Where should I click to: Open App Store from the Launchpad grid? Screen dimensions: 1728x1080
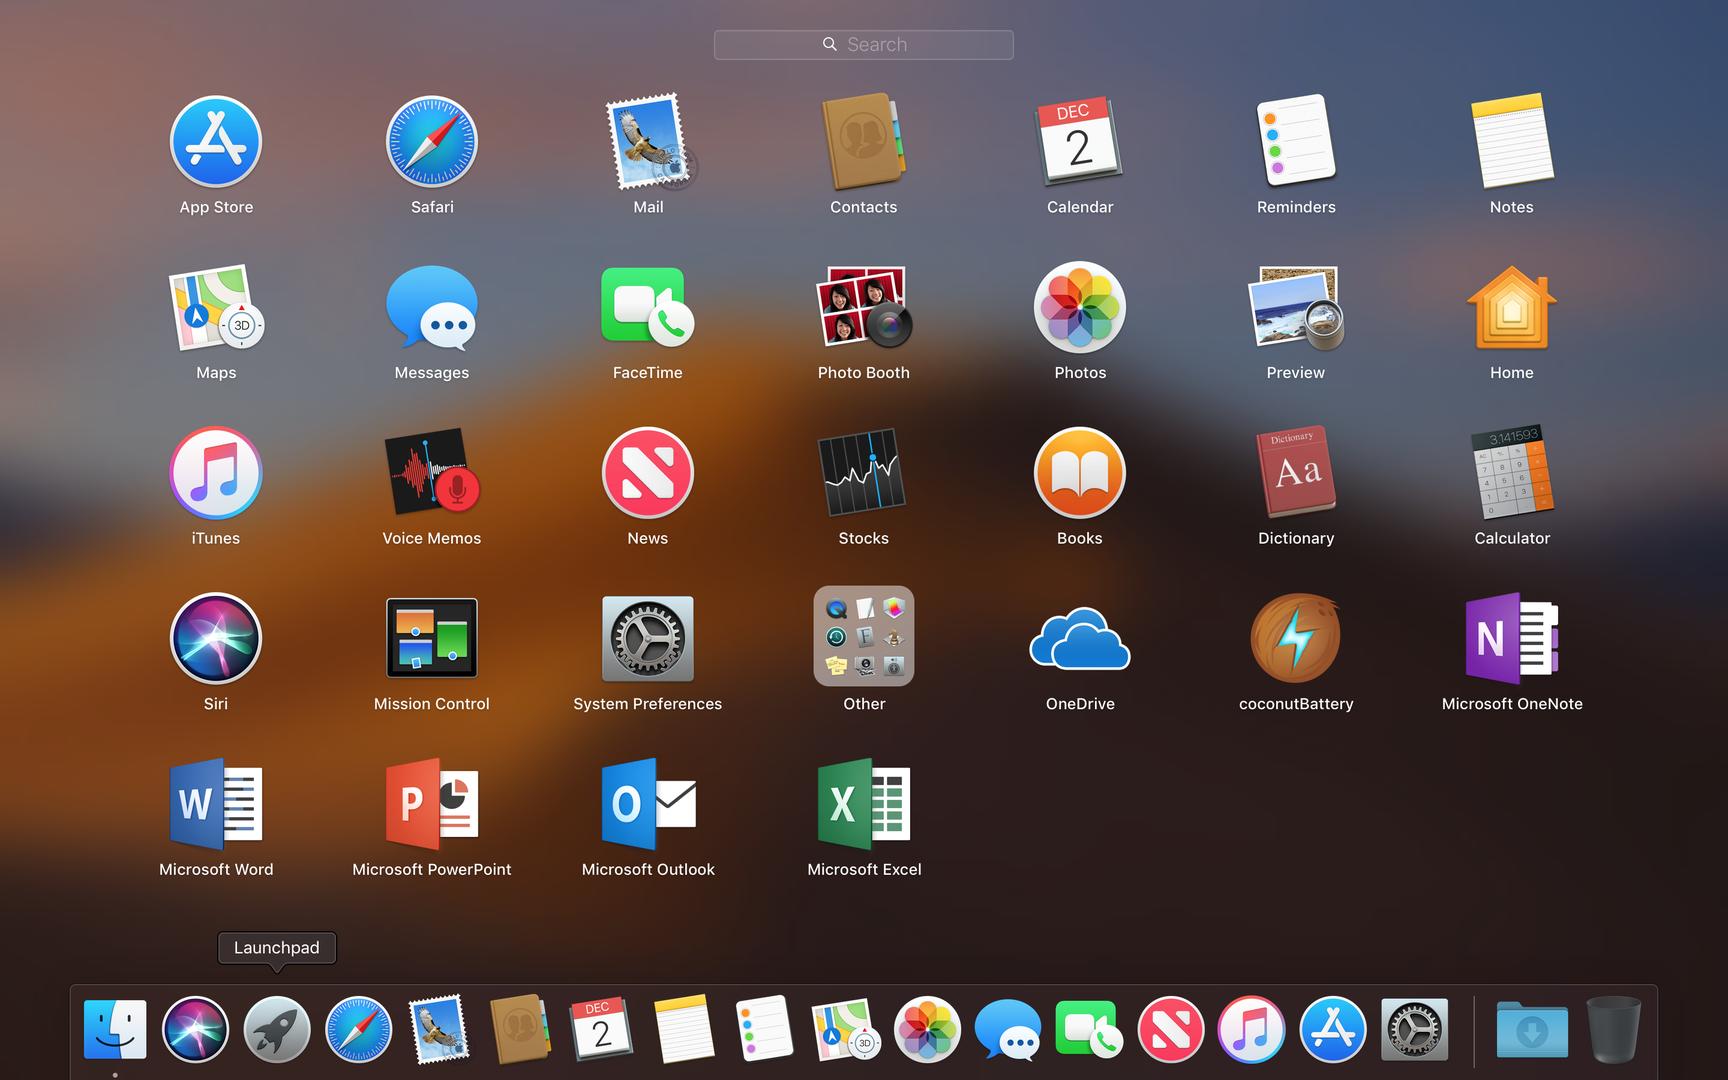coord(216,142)
